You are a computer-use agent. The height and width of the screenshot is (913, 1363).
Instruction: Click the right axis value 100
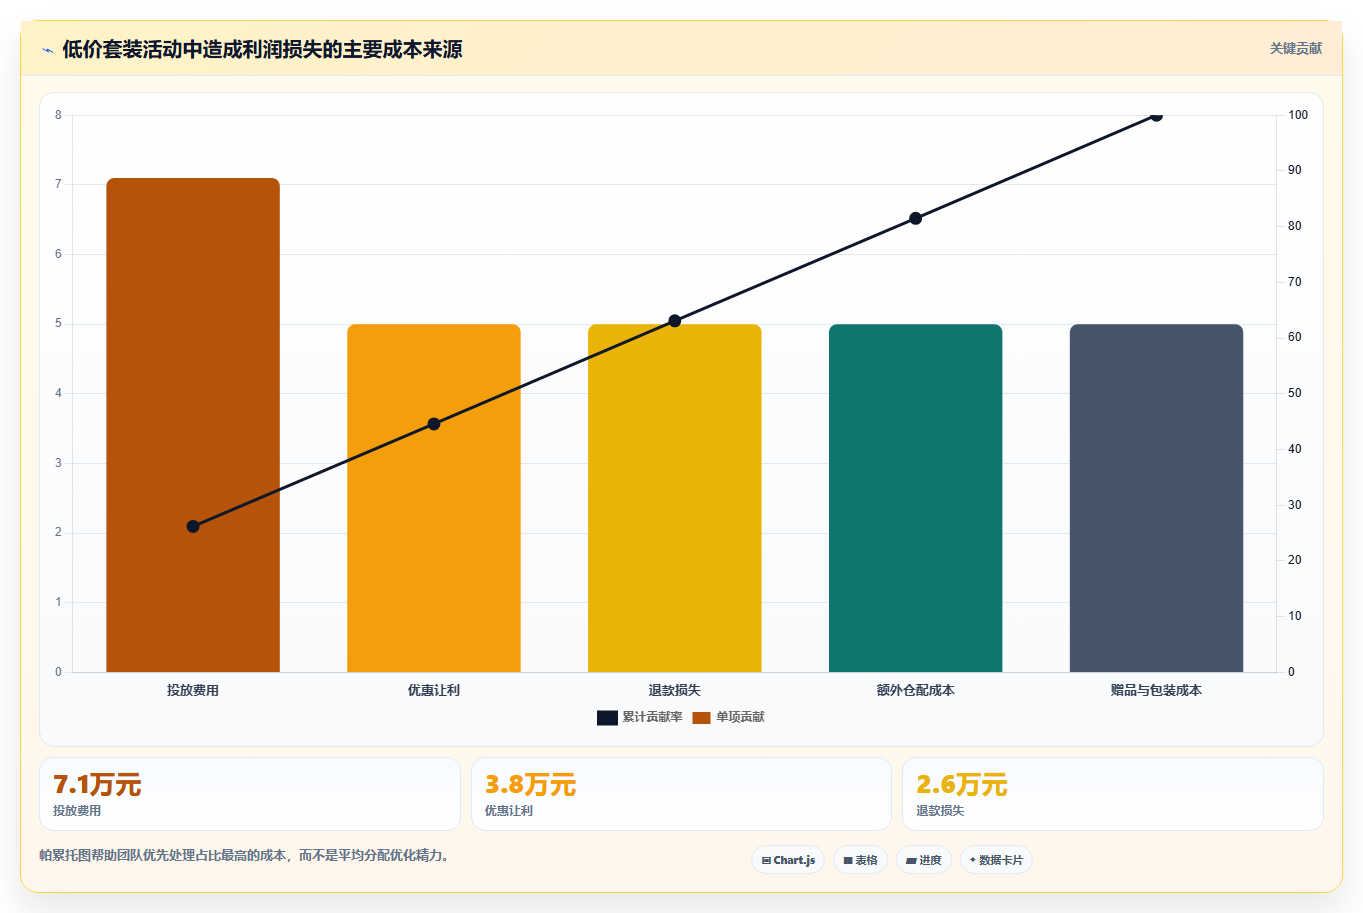coord(1298,115)
